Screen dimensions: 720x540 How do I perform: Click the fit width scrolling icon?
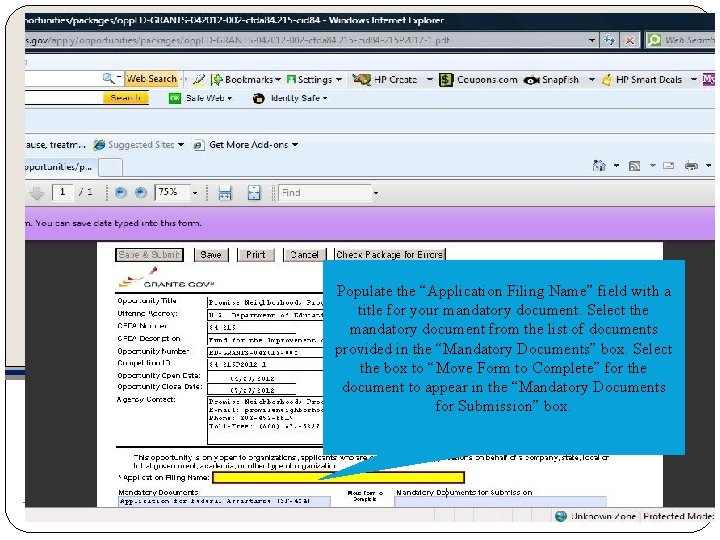point(225,193)
